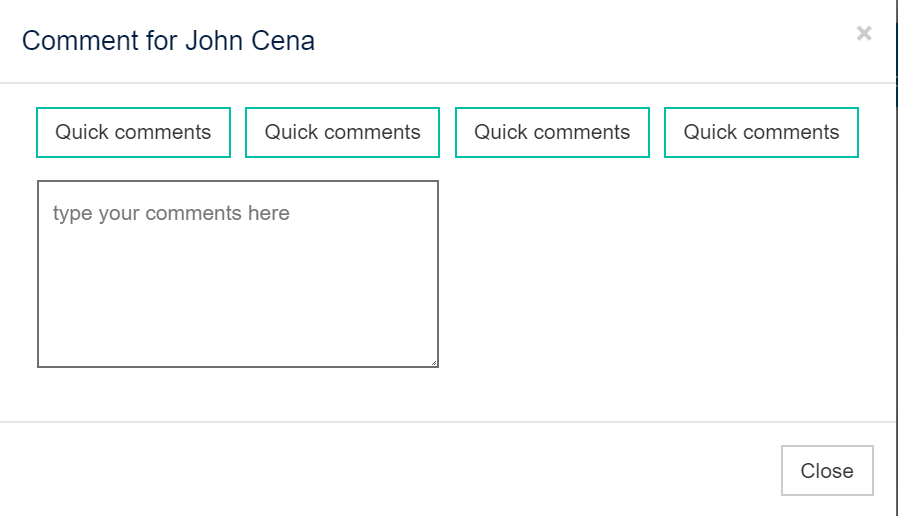Click the text area's resize grip corner
898x516 pixels.
click(x=434, y=363)
